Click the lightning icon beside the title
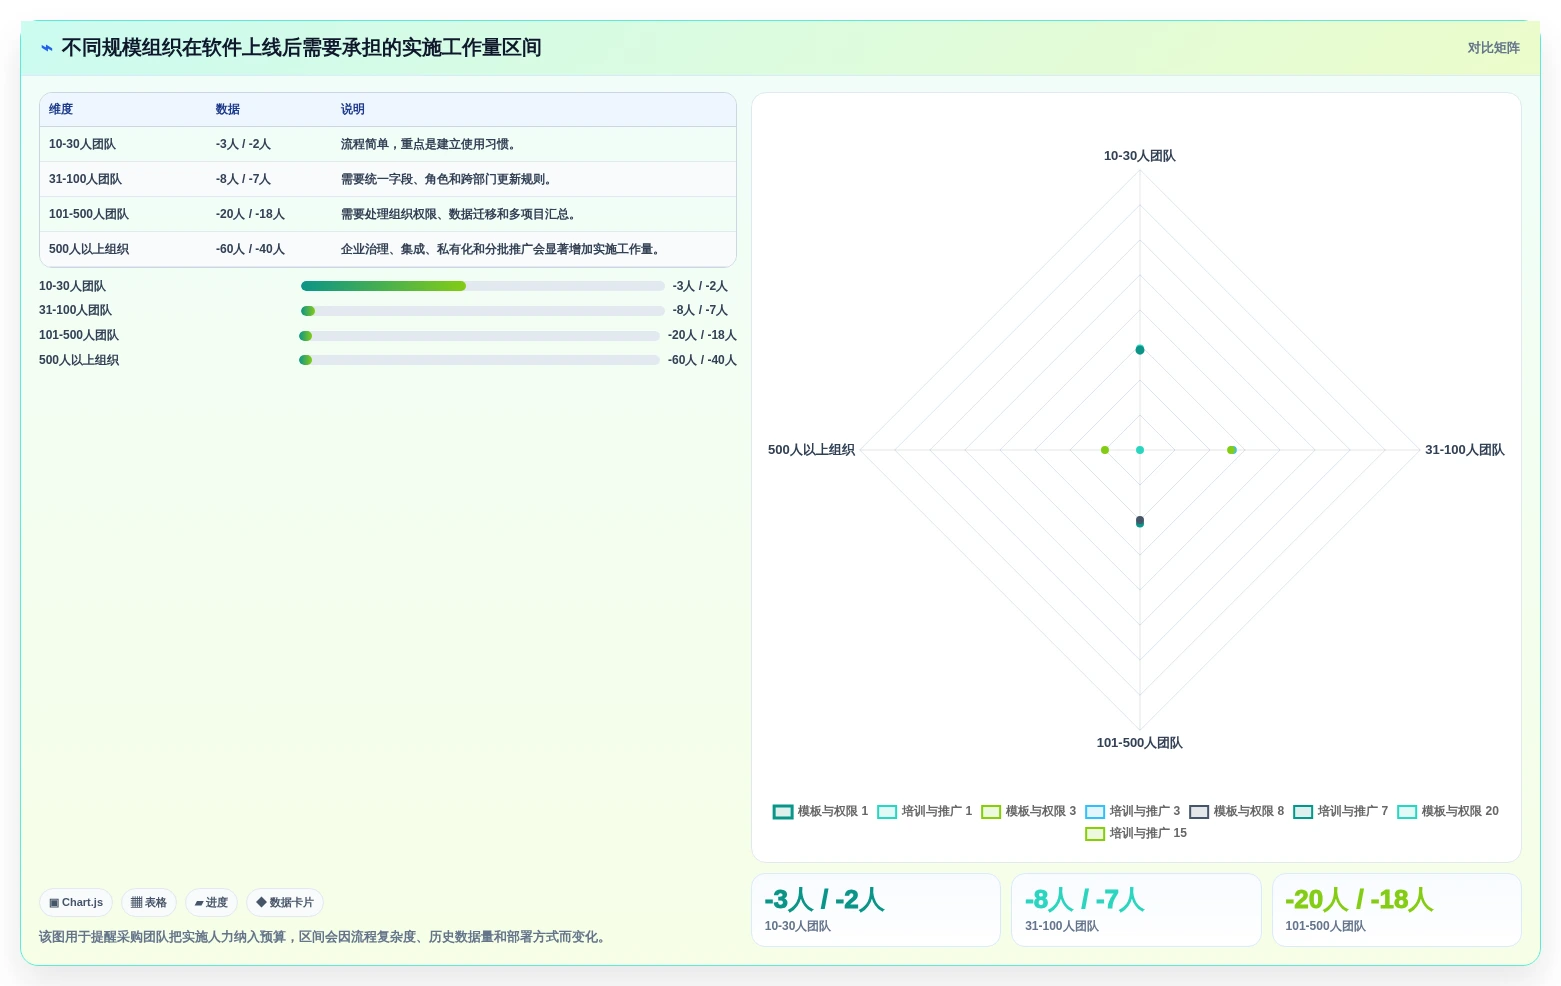Image resolution: width=1561 pixels, height=986 pixels. [47, 48]
